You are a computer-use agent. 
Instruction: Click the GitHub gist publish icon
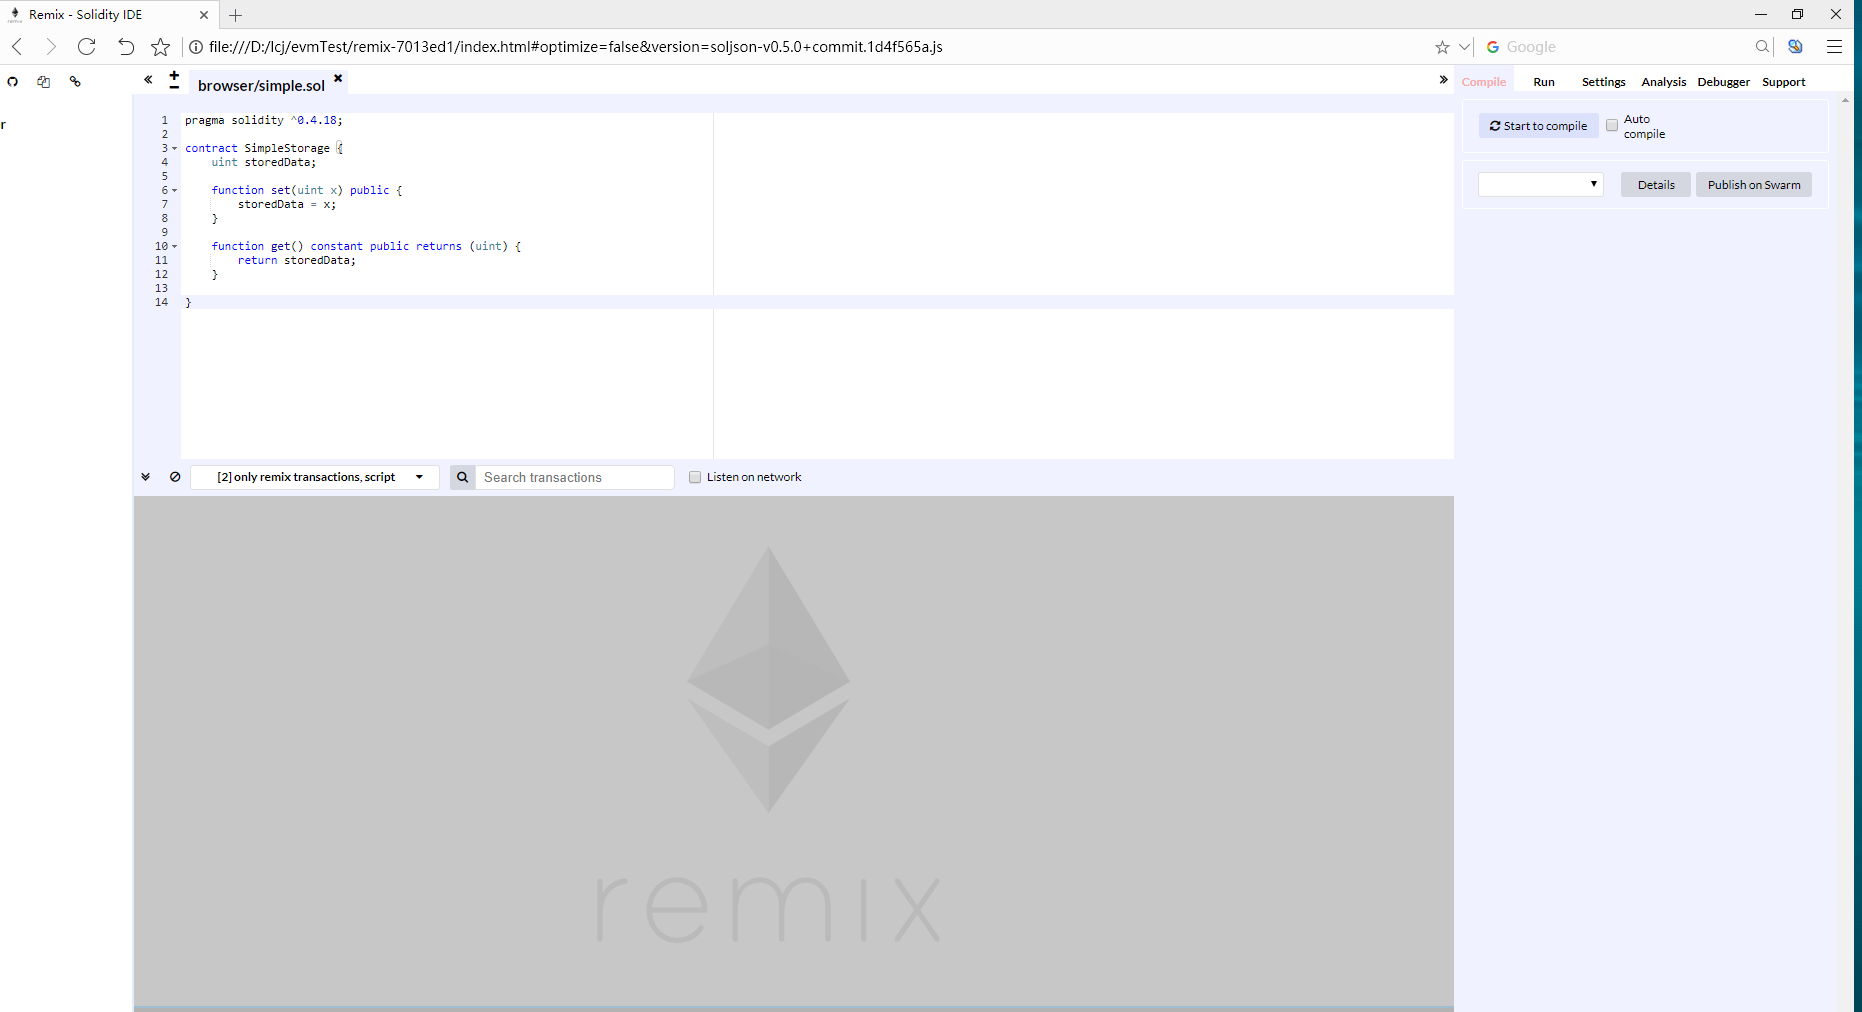coord(13,82)
